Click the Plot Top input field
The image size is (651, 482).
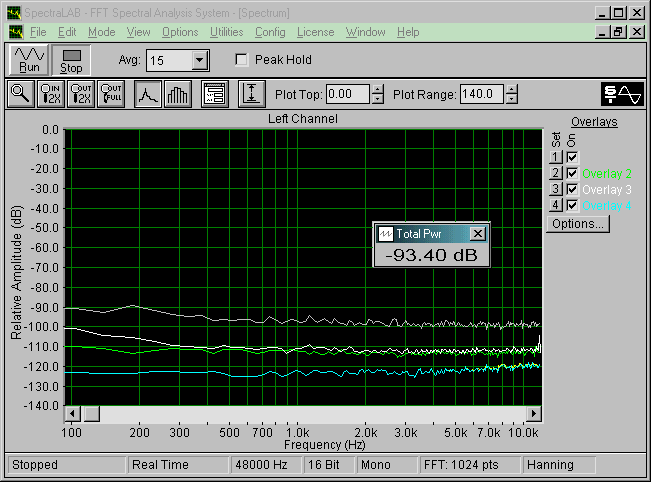pyautogui.click(x=348, y=94)
